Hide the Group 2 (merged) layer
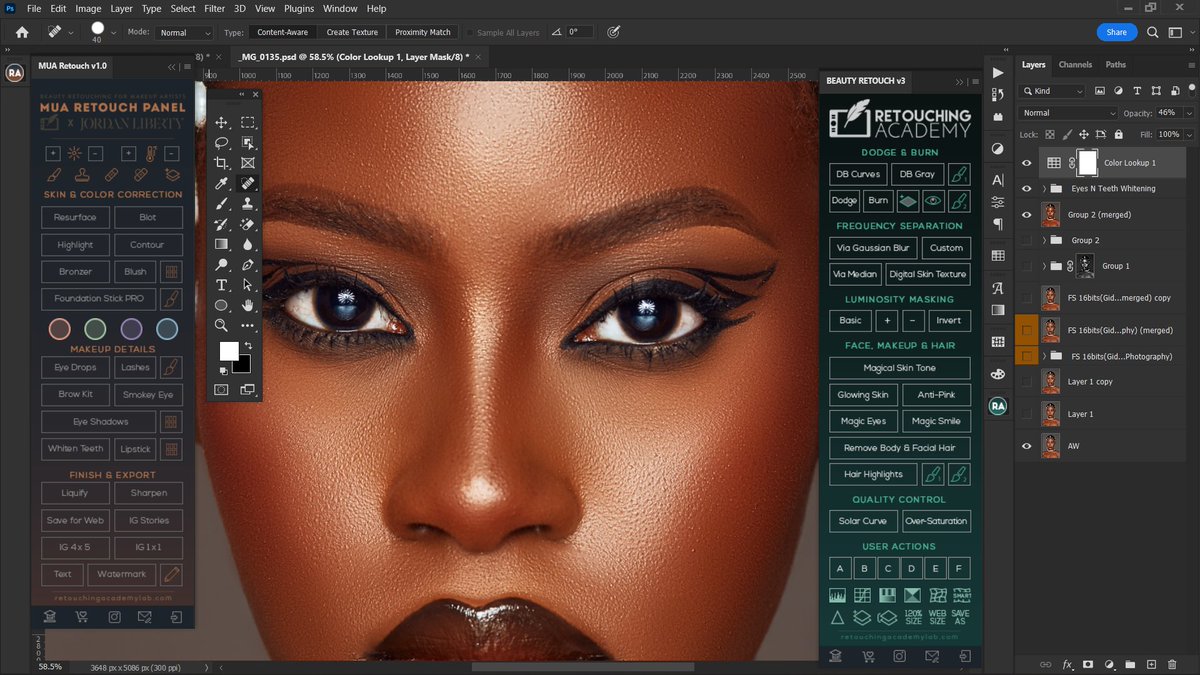The height and width of the screenshot is (675, 1200). coord(1026,214)
